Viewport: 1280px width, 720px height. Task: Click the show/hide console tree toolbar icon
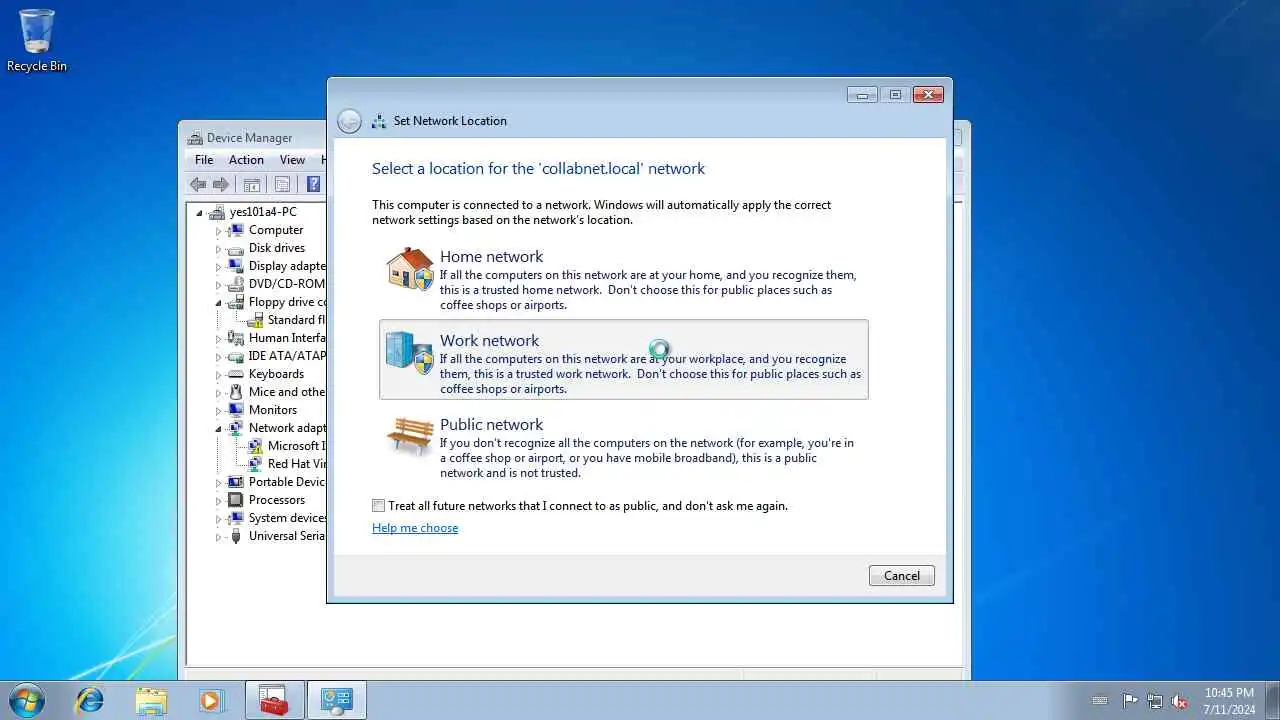click(x=252, y=184)
